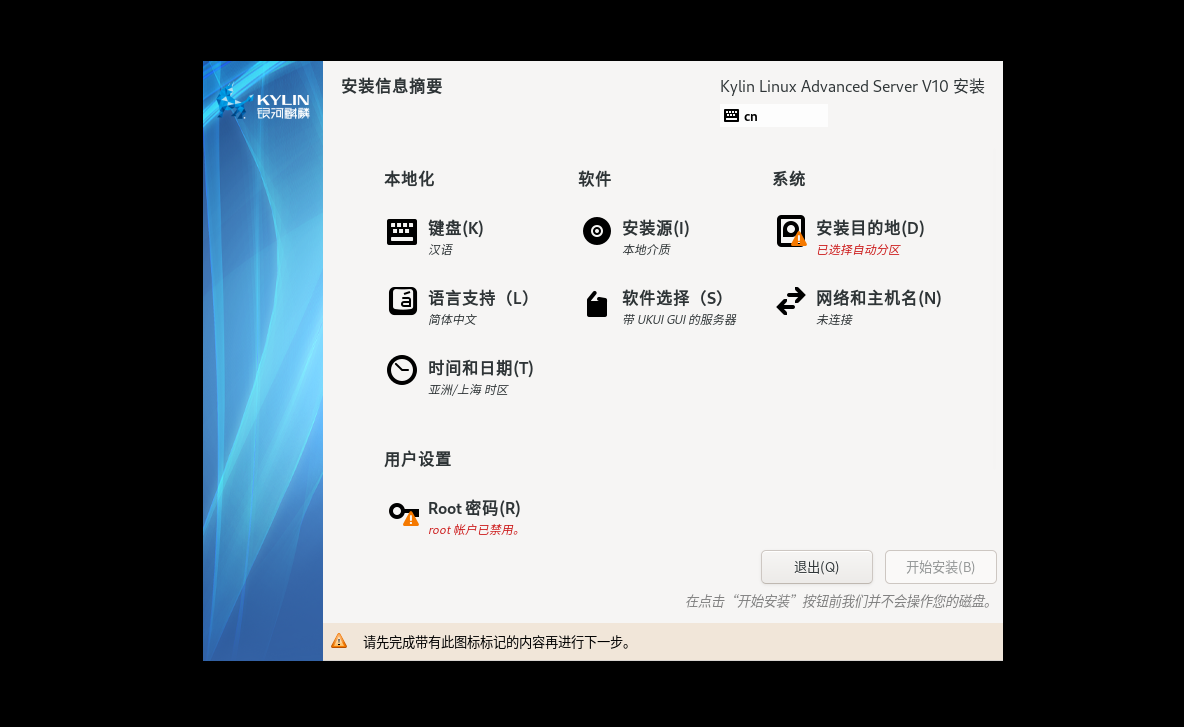Click the text 本地介质
Image resolution: width=1184 pixels, height=727 pixels.
pos(646,250)
